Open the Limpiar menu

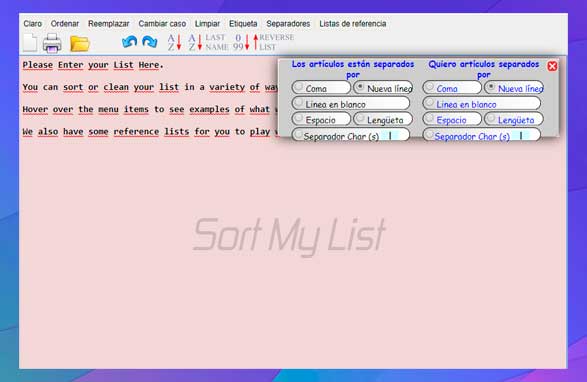pyautogui.click(x=207, y=24)
